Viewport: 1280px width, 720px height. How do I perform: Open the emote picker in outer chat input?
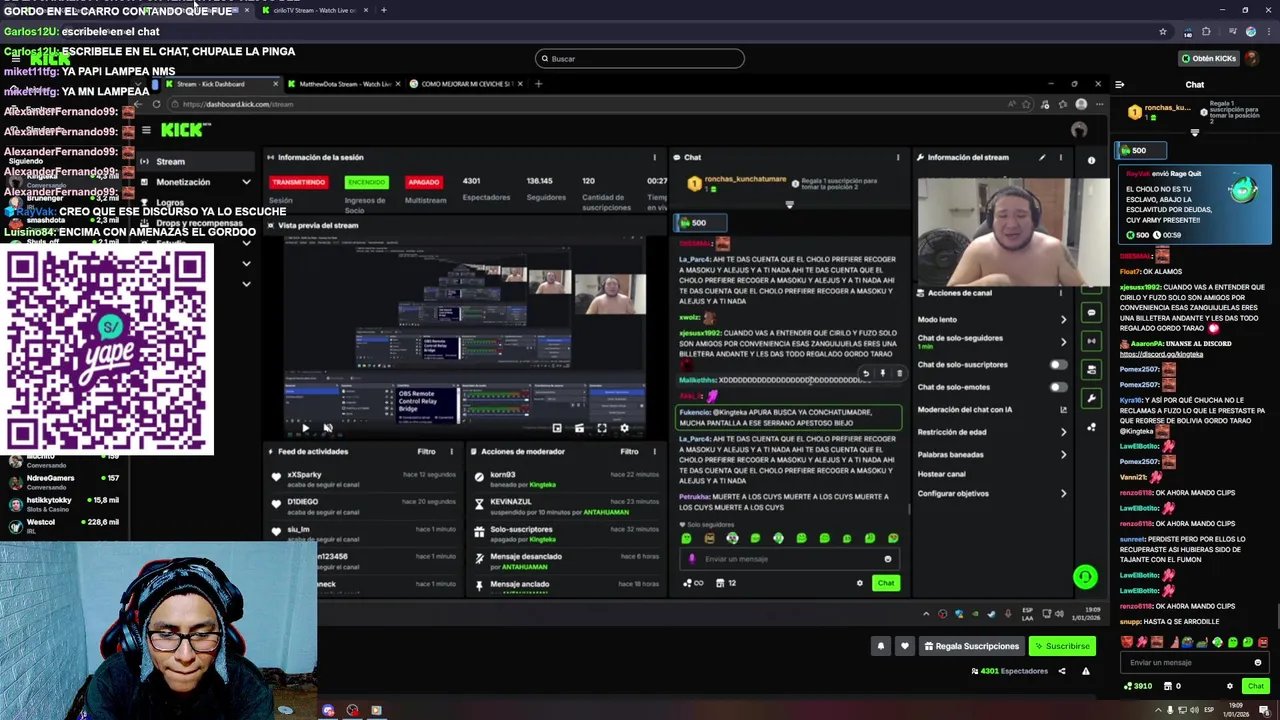coord(1258,662)
